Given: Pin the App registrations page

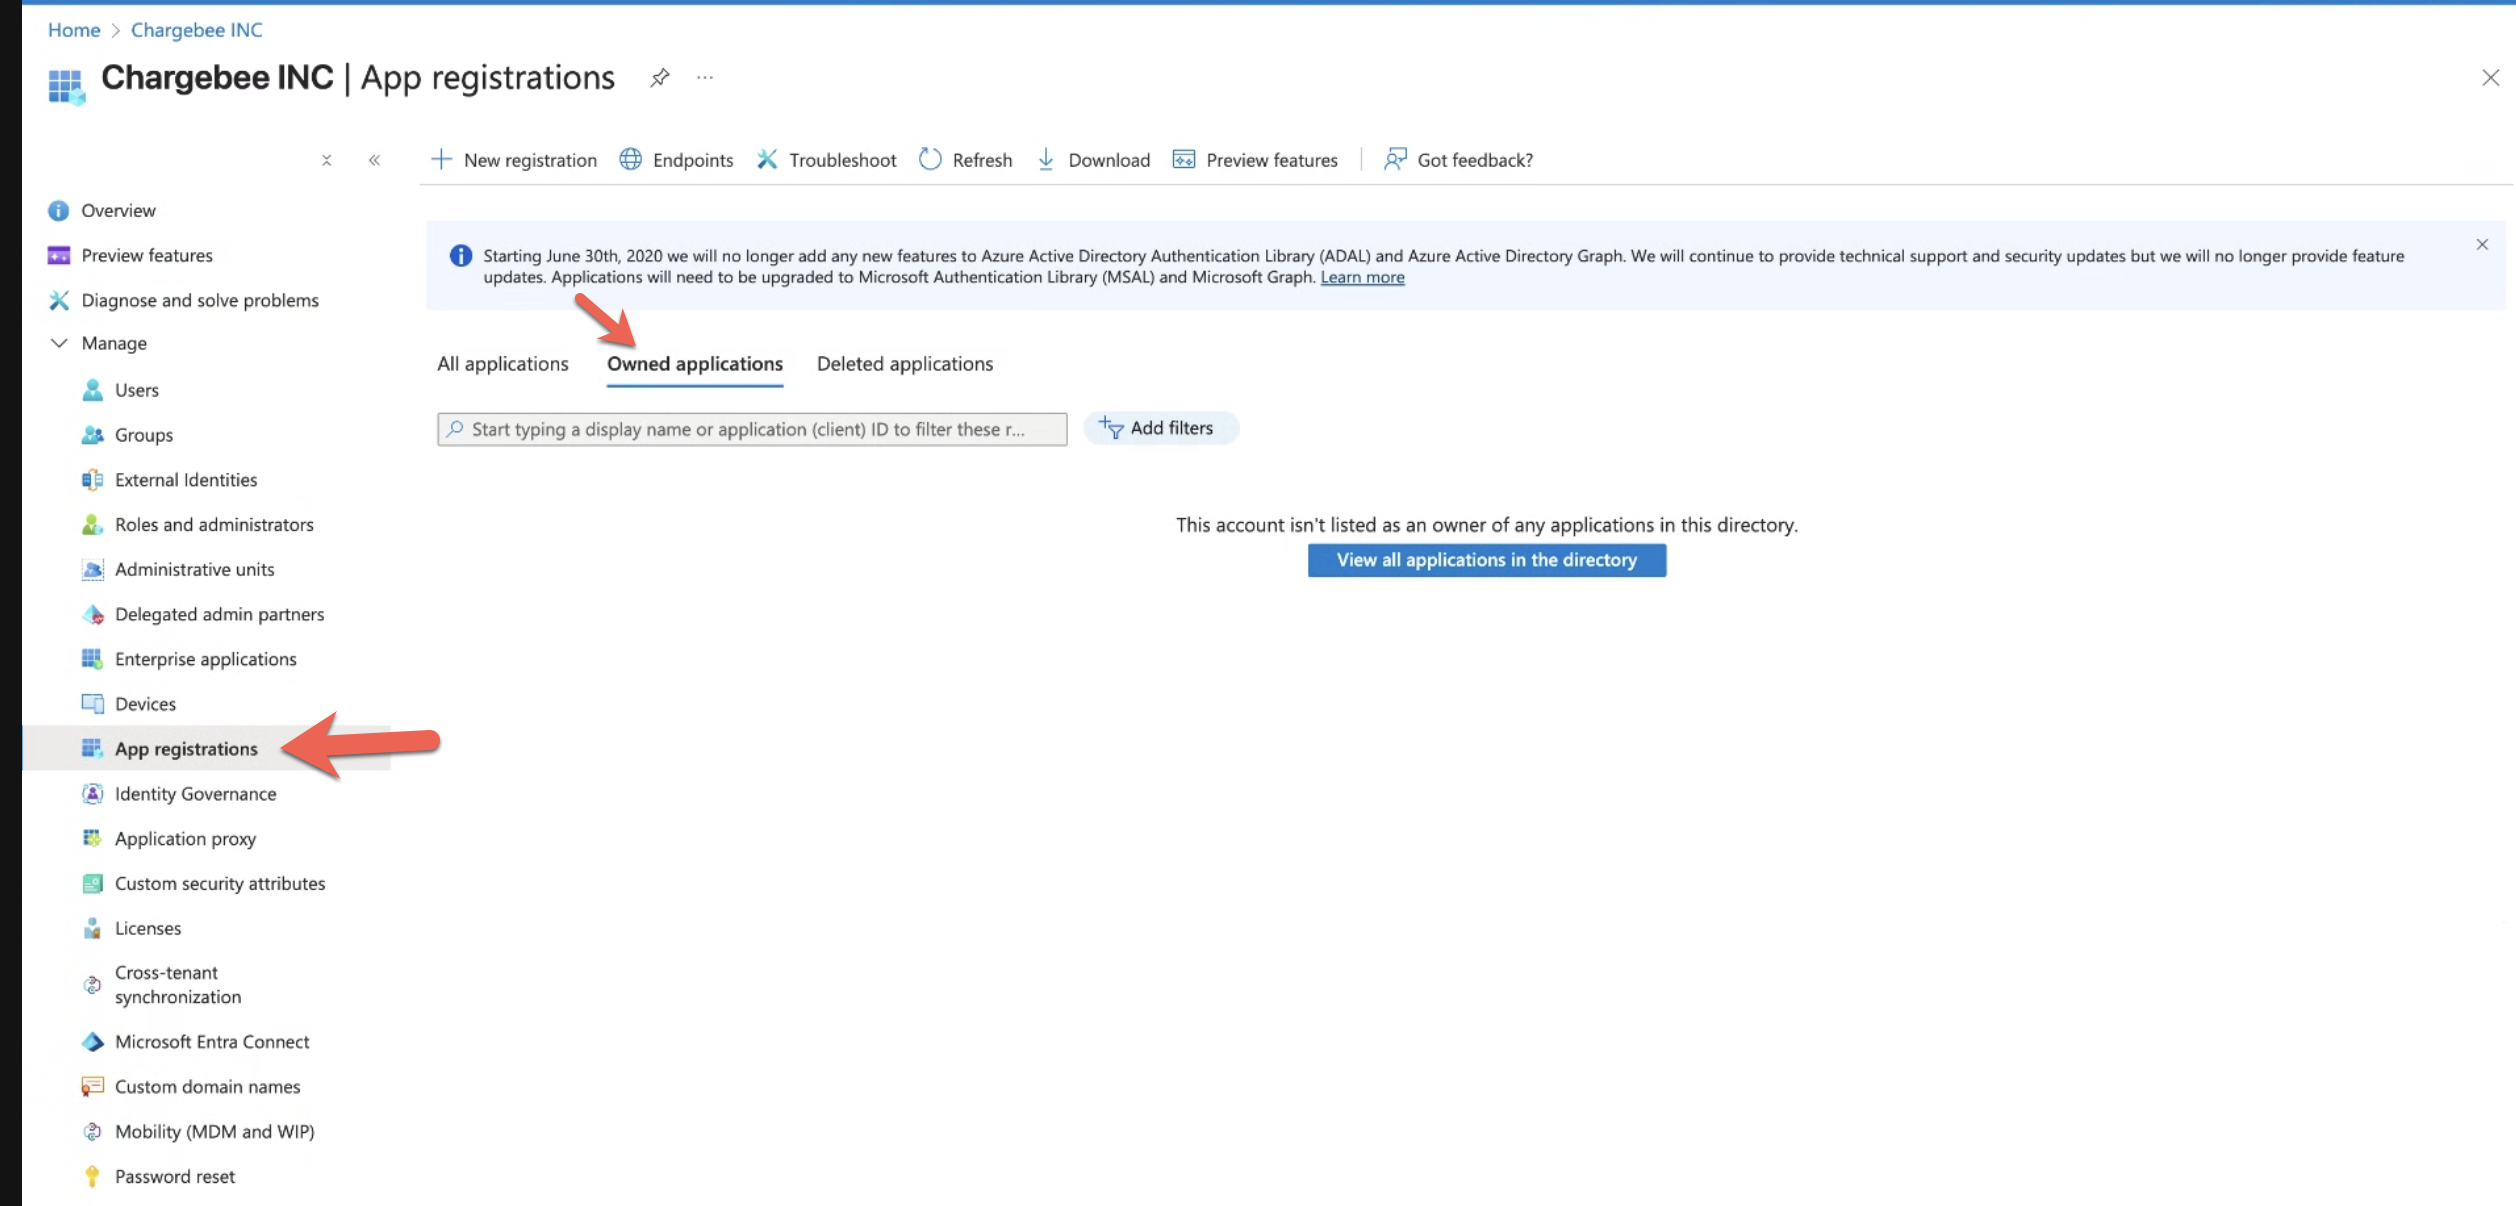Looking at the screenshot, I should tap(659, 78).
